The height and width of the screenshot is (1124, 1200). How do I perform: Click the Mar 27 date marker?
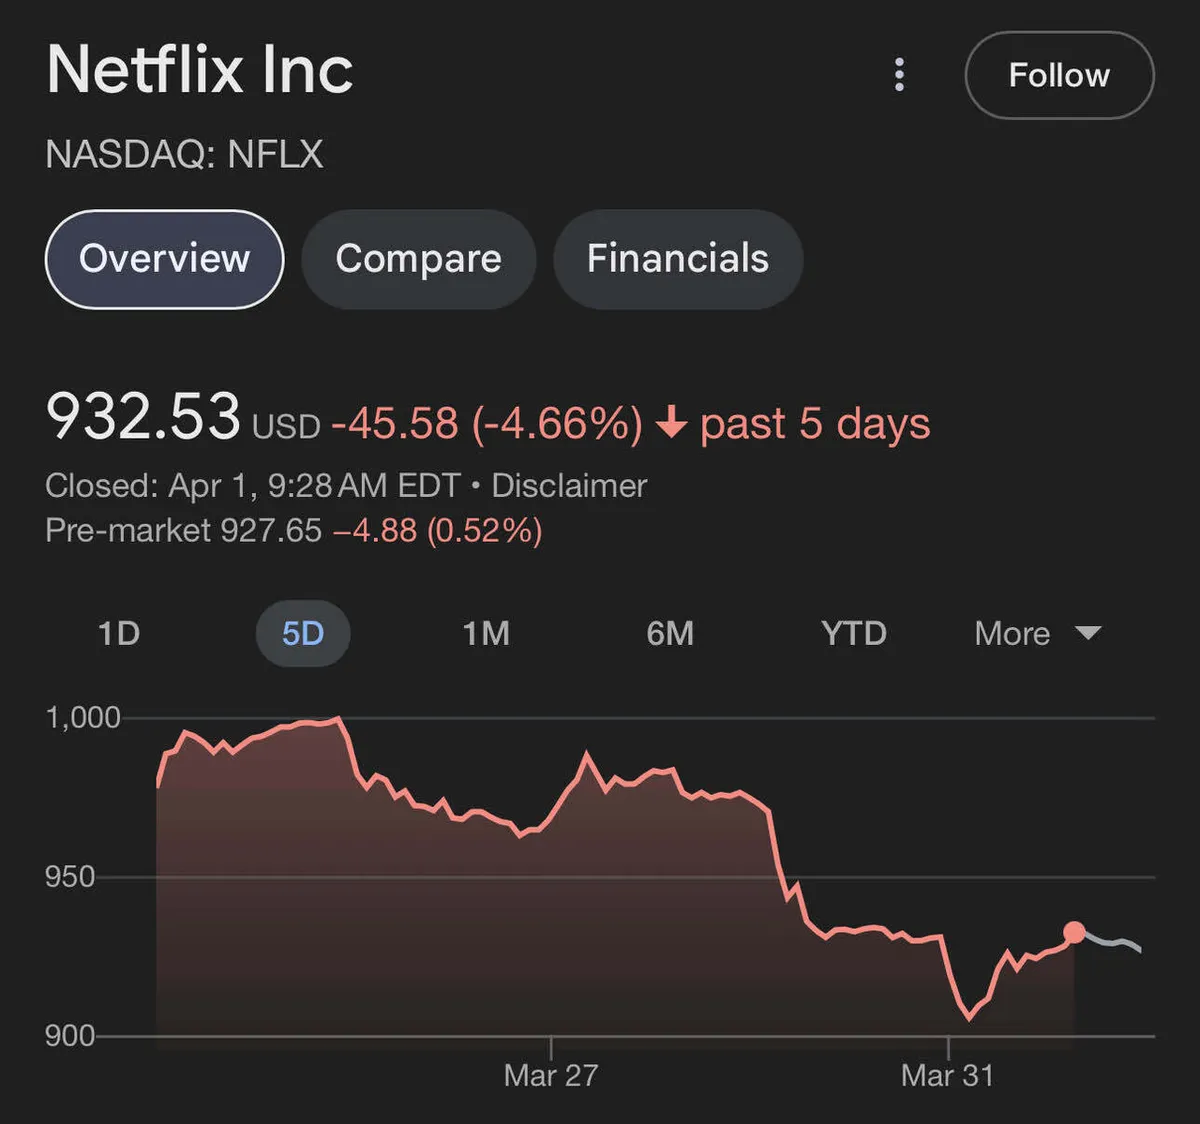551,1075
